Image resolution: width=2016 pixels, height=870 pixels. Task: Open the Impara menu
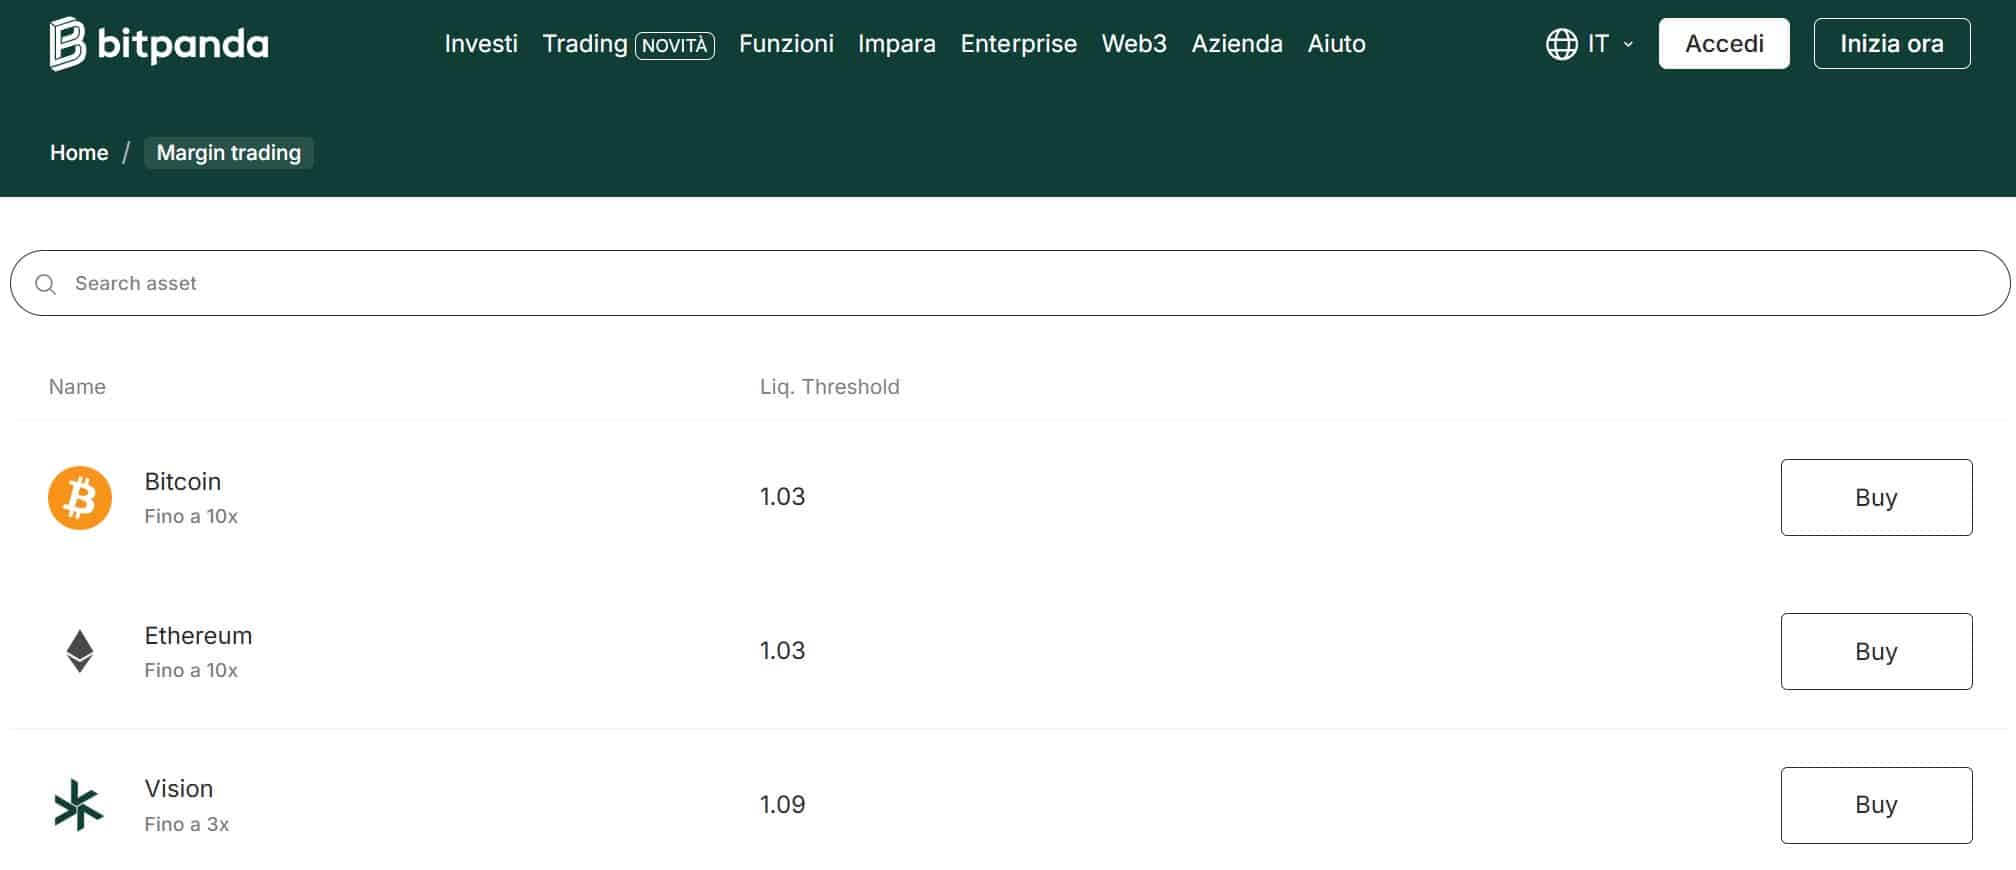(x=897, y=44)
